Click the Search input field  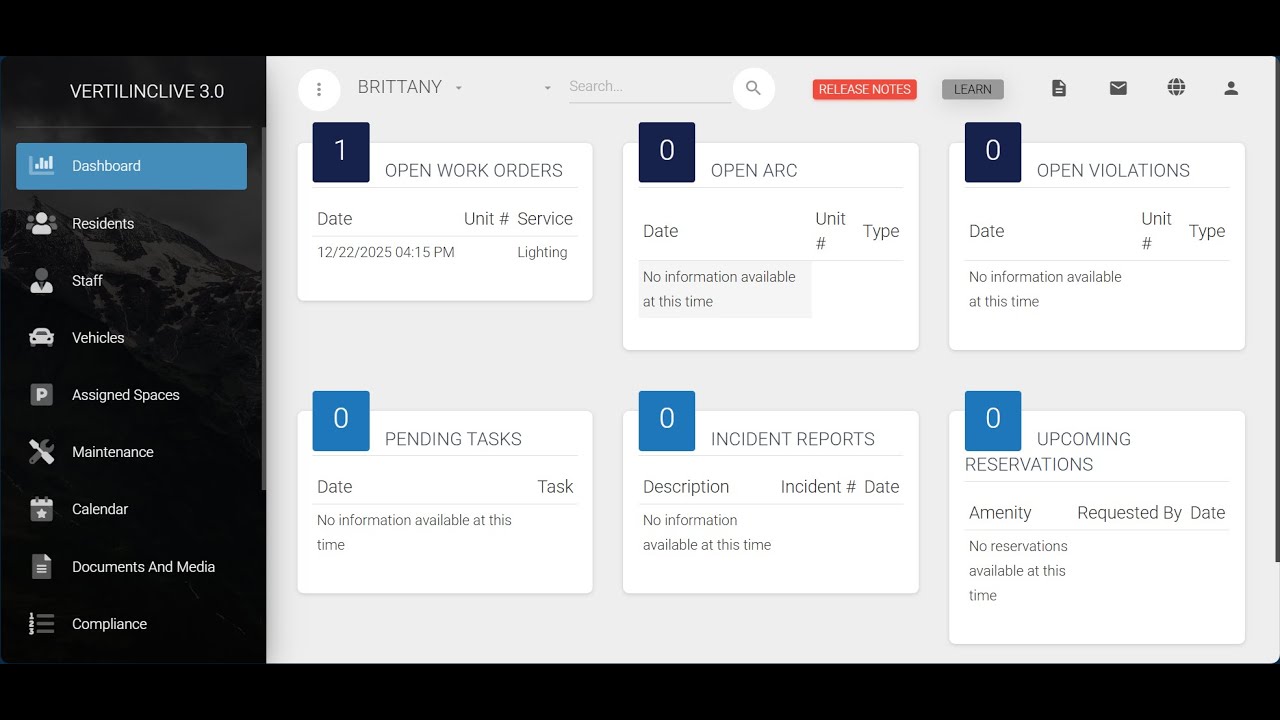(650, 87)
